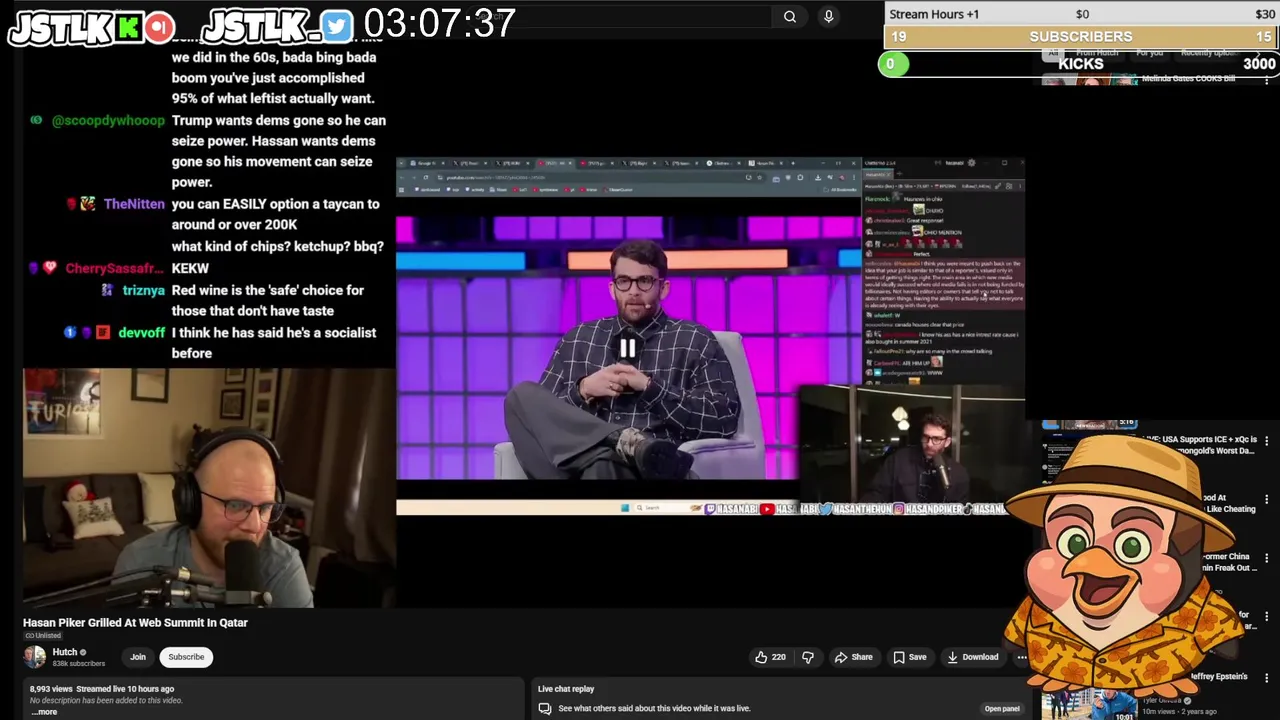Screen dimensions: 1280x720
Task: Open menu for 'Like Cheating' suggested video
Action: (1267, 498)
